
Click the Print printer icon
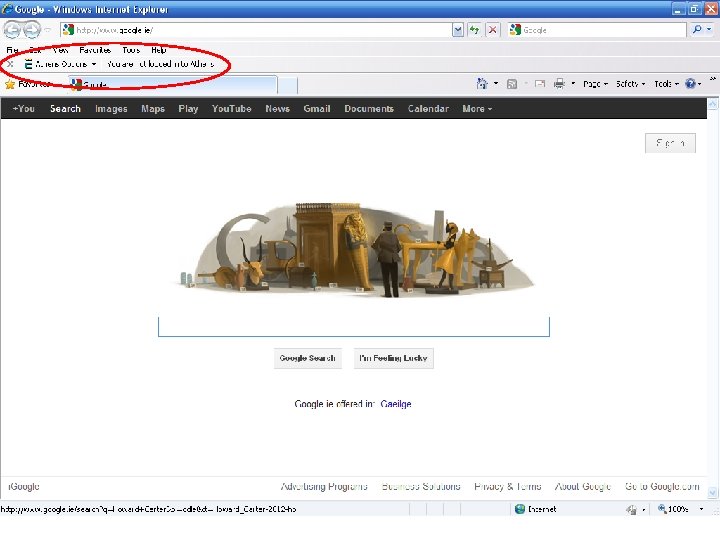pos(559,84)
